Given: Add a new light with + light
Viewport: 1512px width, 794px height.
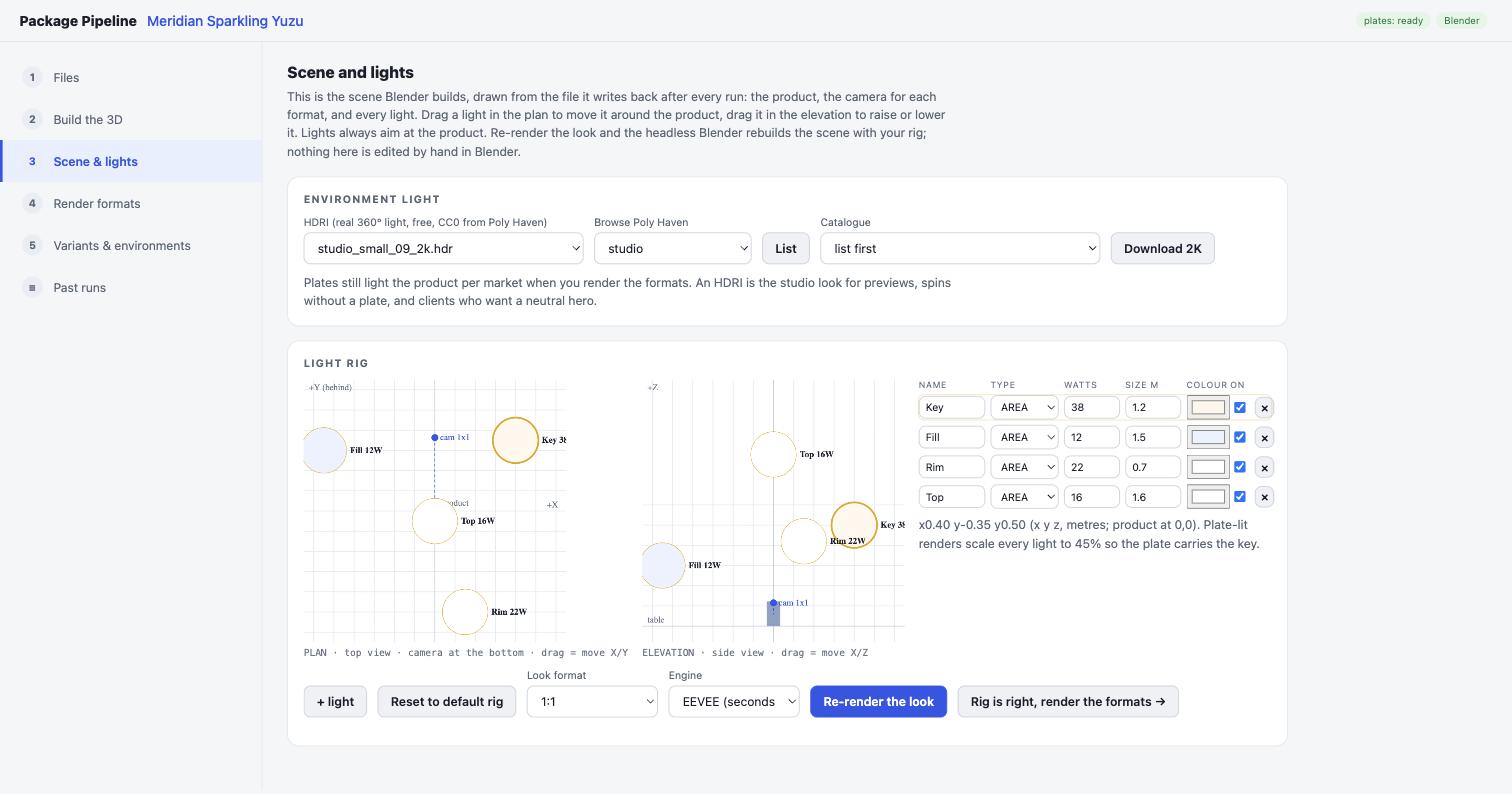Looking at the screenshot, I should 335,702.
